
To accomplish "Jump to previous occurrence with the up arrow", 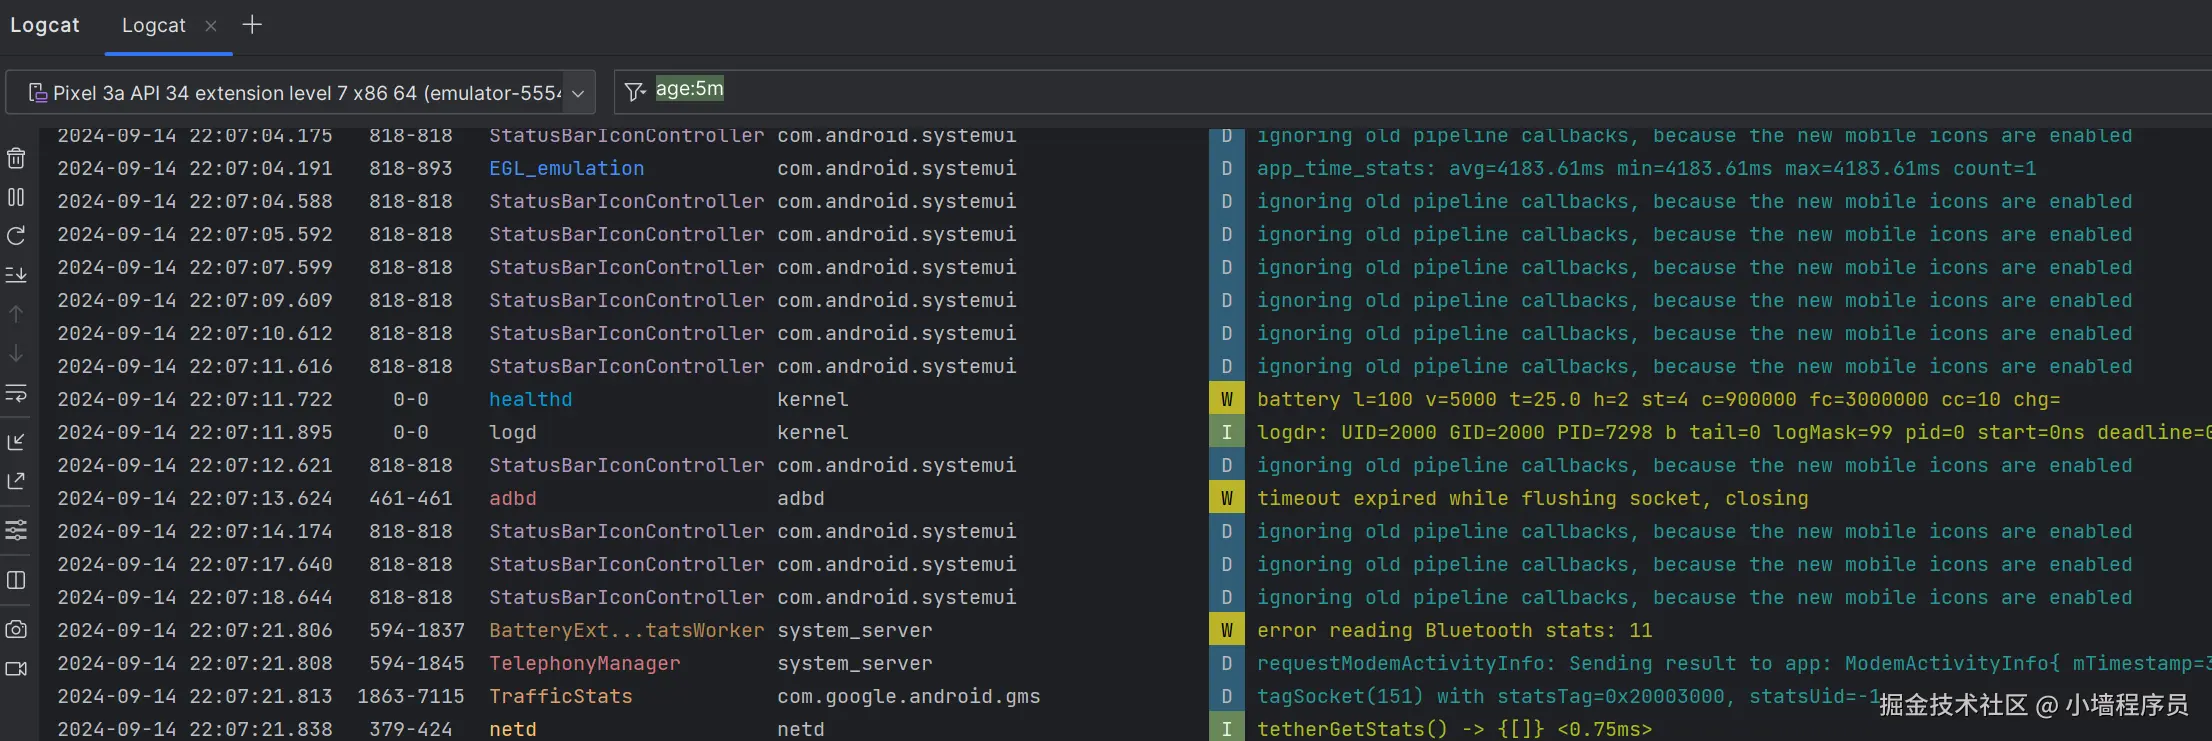I will coord(16,314).
